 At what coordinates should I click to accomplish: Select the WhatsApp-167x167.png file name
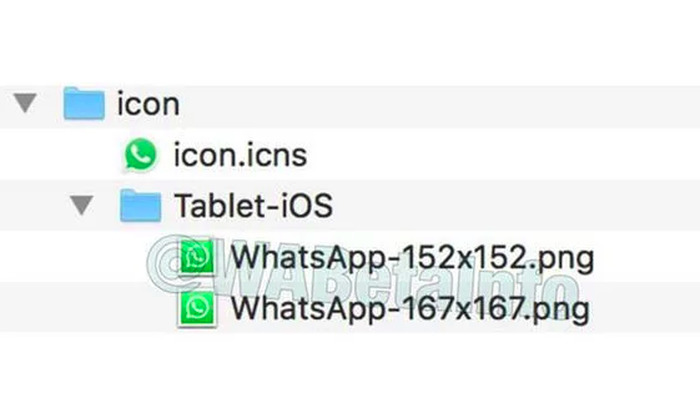[410, 309]
